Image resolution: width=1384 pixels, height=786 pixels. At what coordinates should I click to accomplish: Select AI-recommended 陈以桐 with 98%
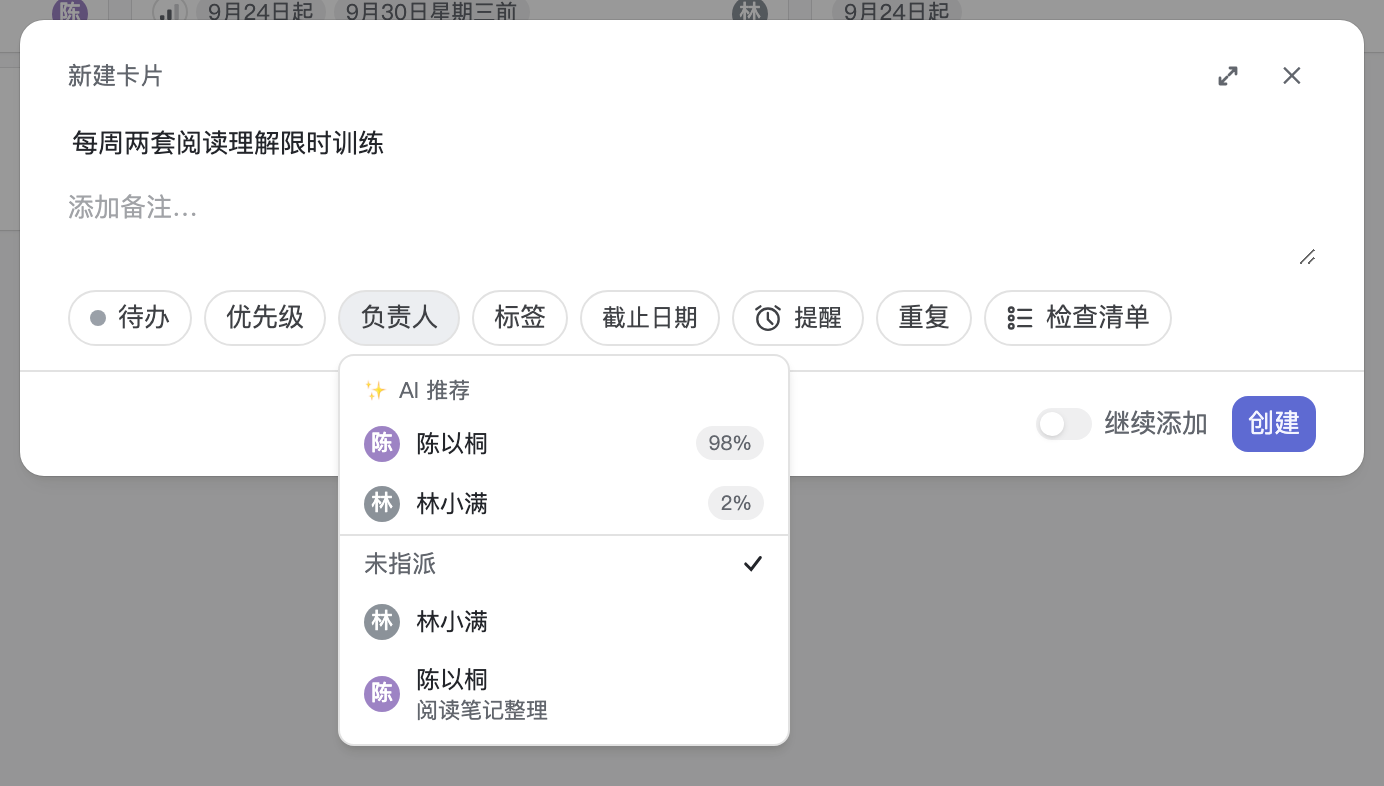(x=564, y=443)
